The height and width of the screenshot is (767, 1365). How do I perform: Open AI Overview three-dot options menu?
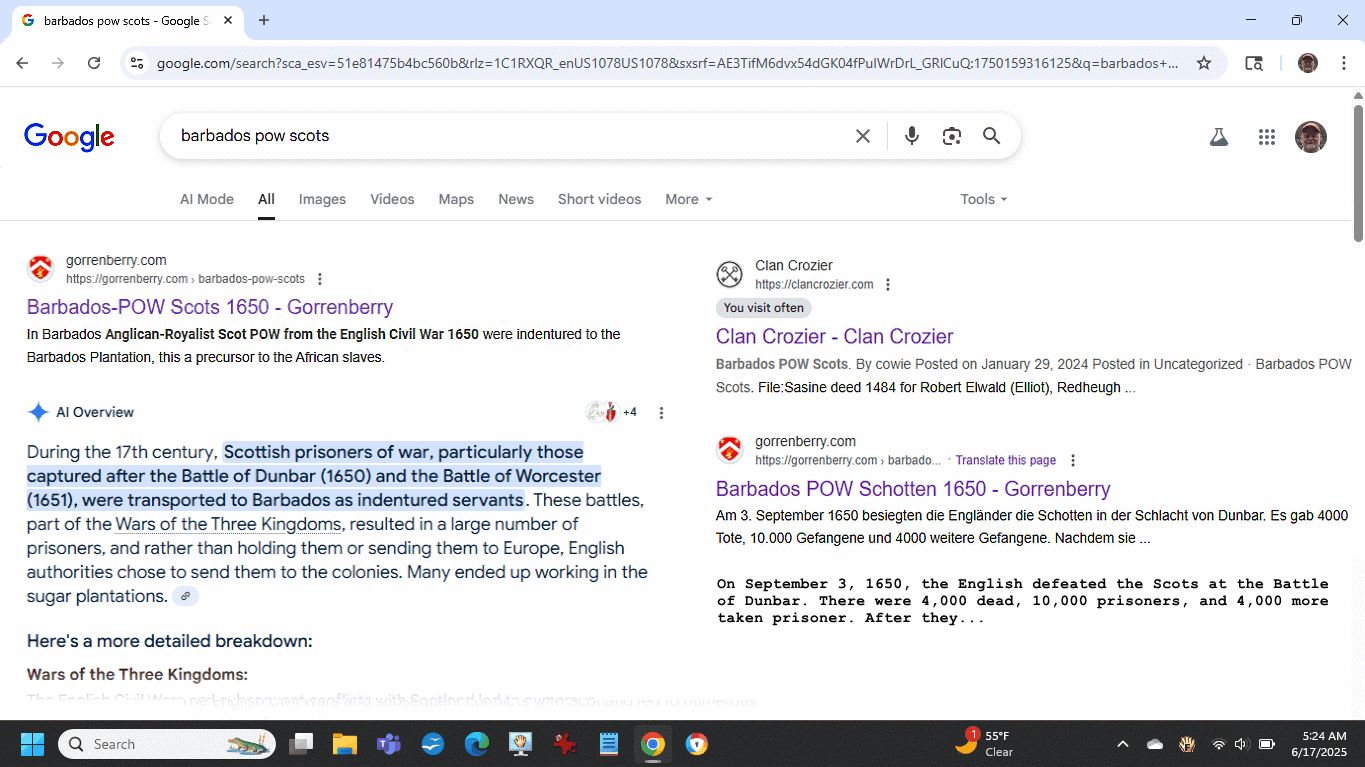click(x=661, y=412)
